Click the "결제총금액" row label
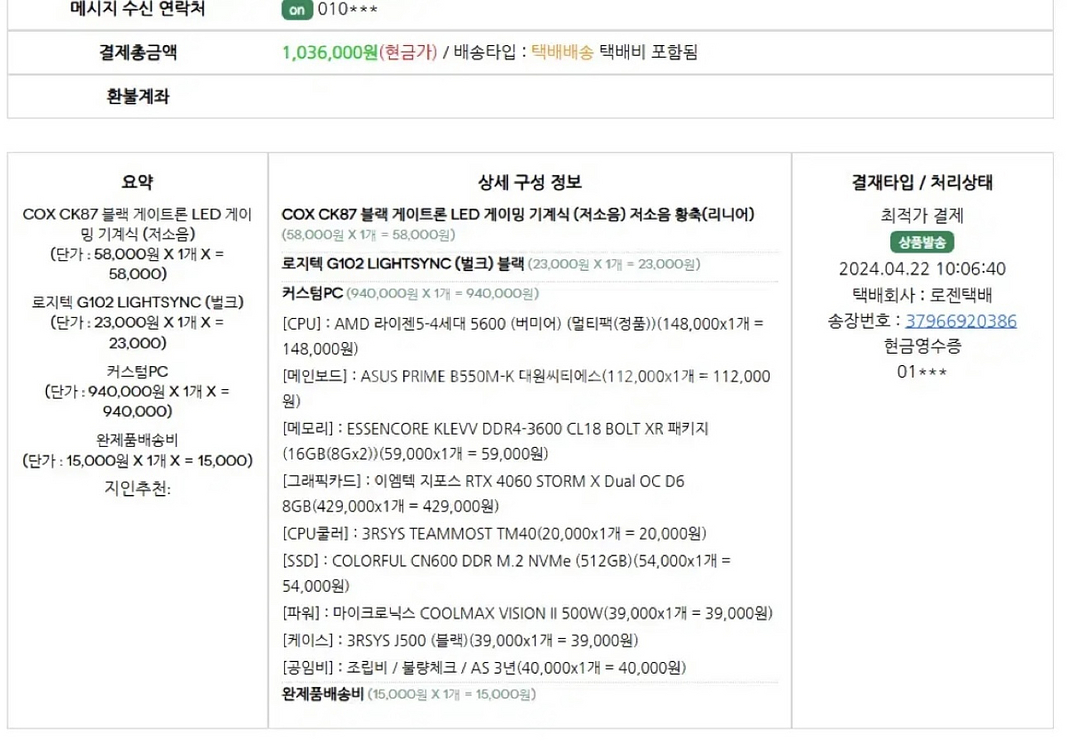 coord(137,52)
